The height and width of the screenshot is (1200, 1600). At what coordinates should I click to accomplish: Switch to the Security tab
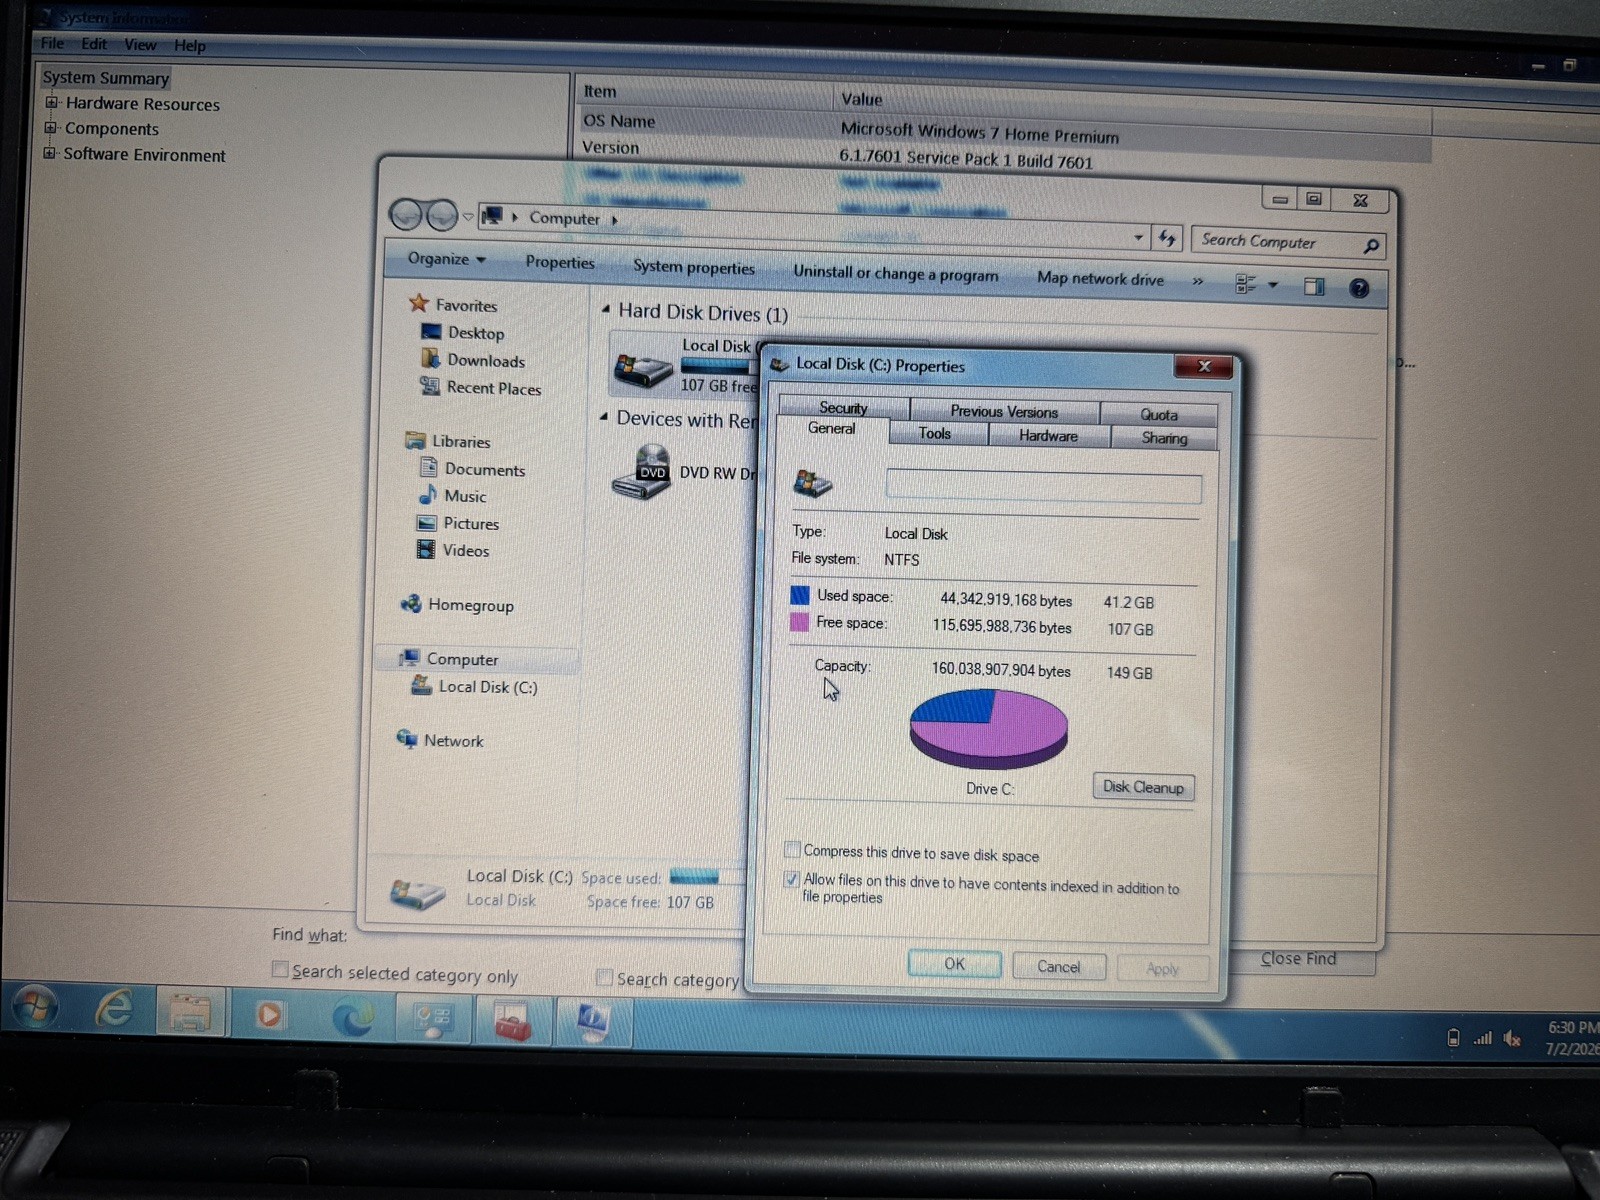point(843,407)
